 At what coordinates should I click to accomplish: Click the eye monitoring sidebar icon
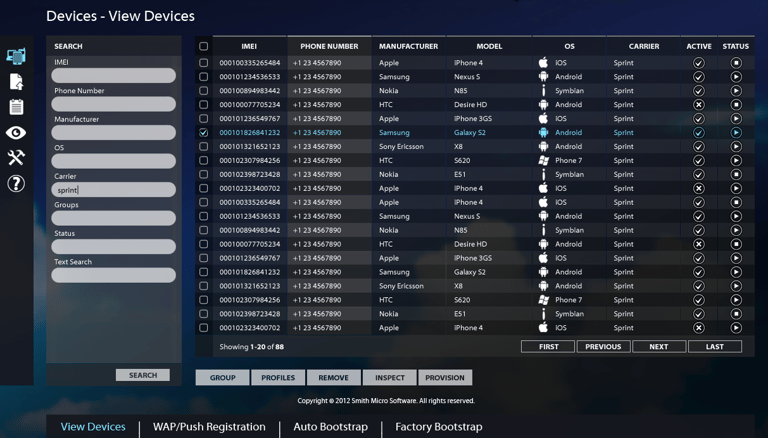coord(16,133)
